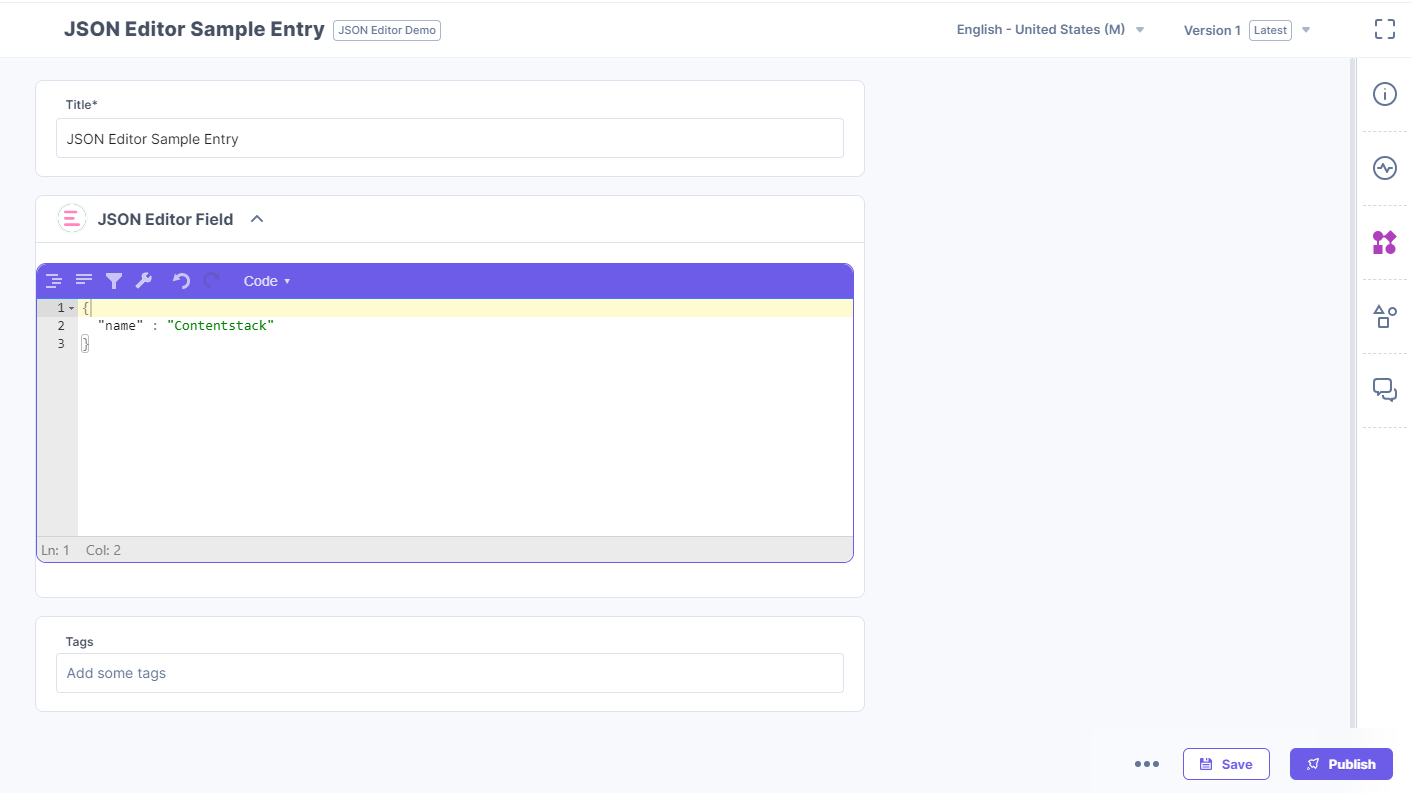
Task: Open the purple widgets icon in sidebar
Action: (1384, 242)
